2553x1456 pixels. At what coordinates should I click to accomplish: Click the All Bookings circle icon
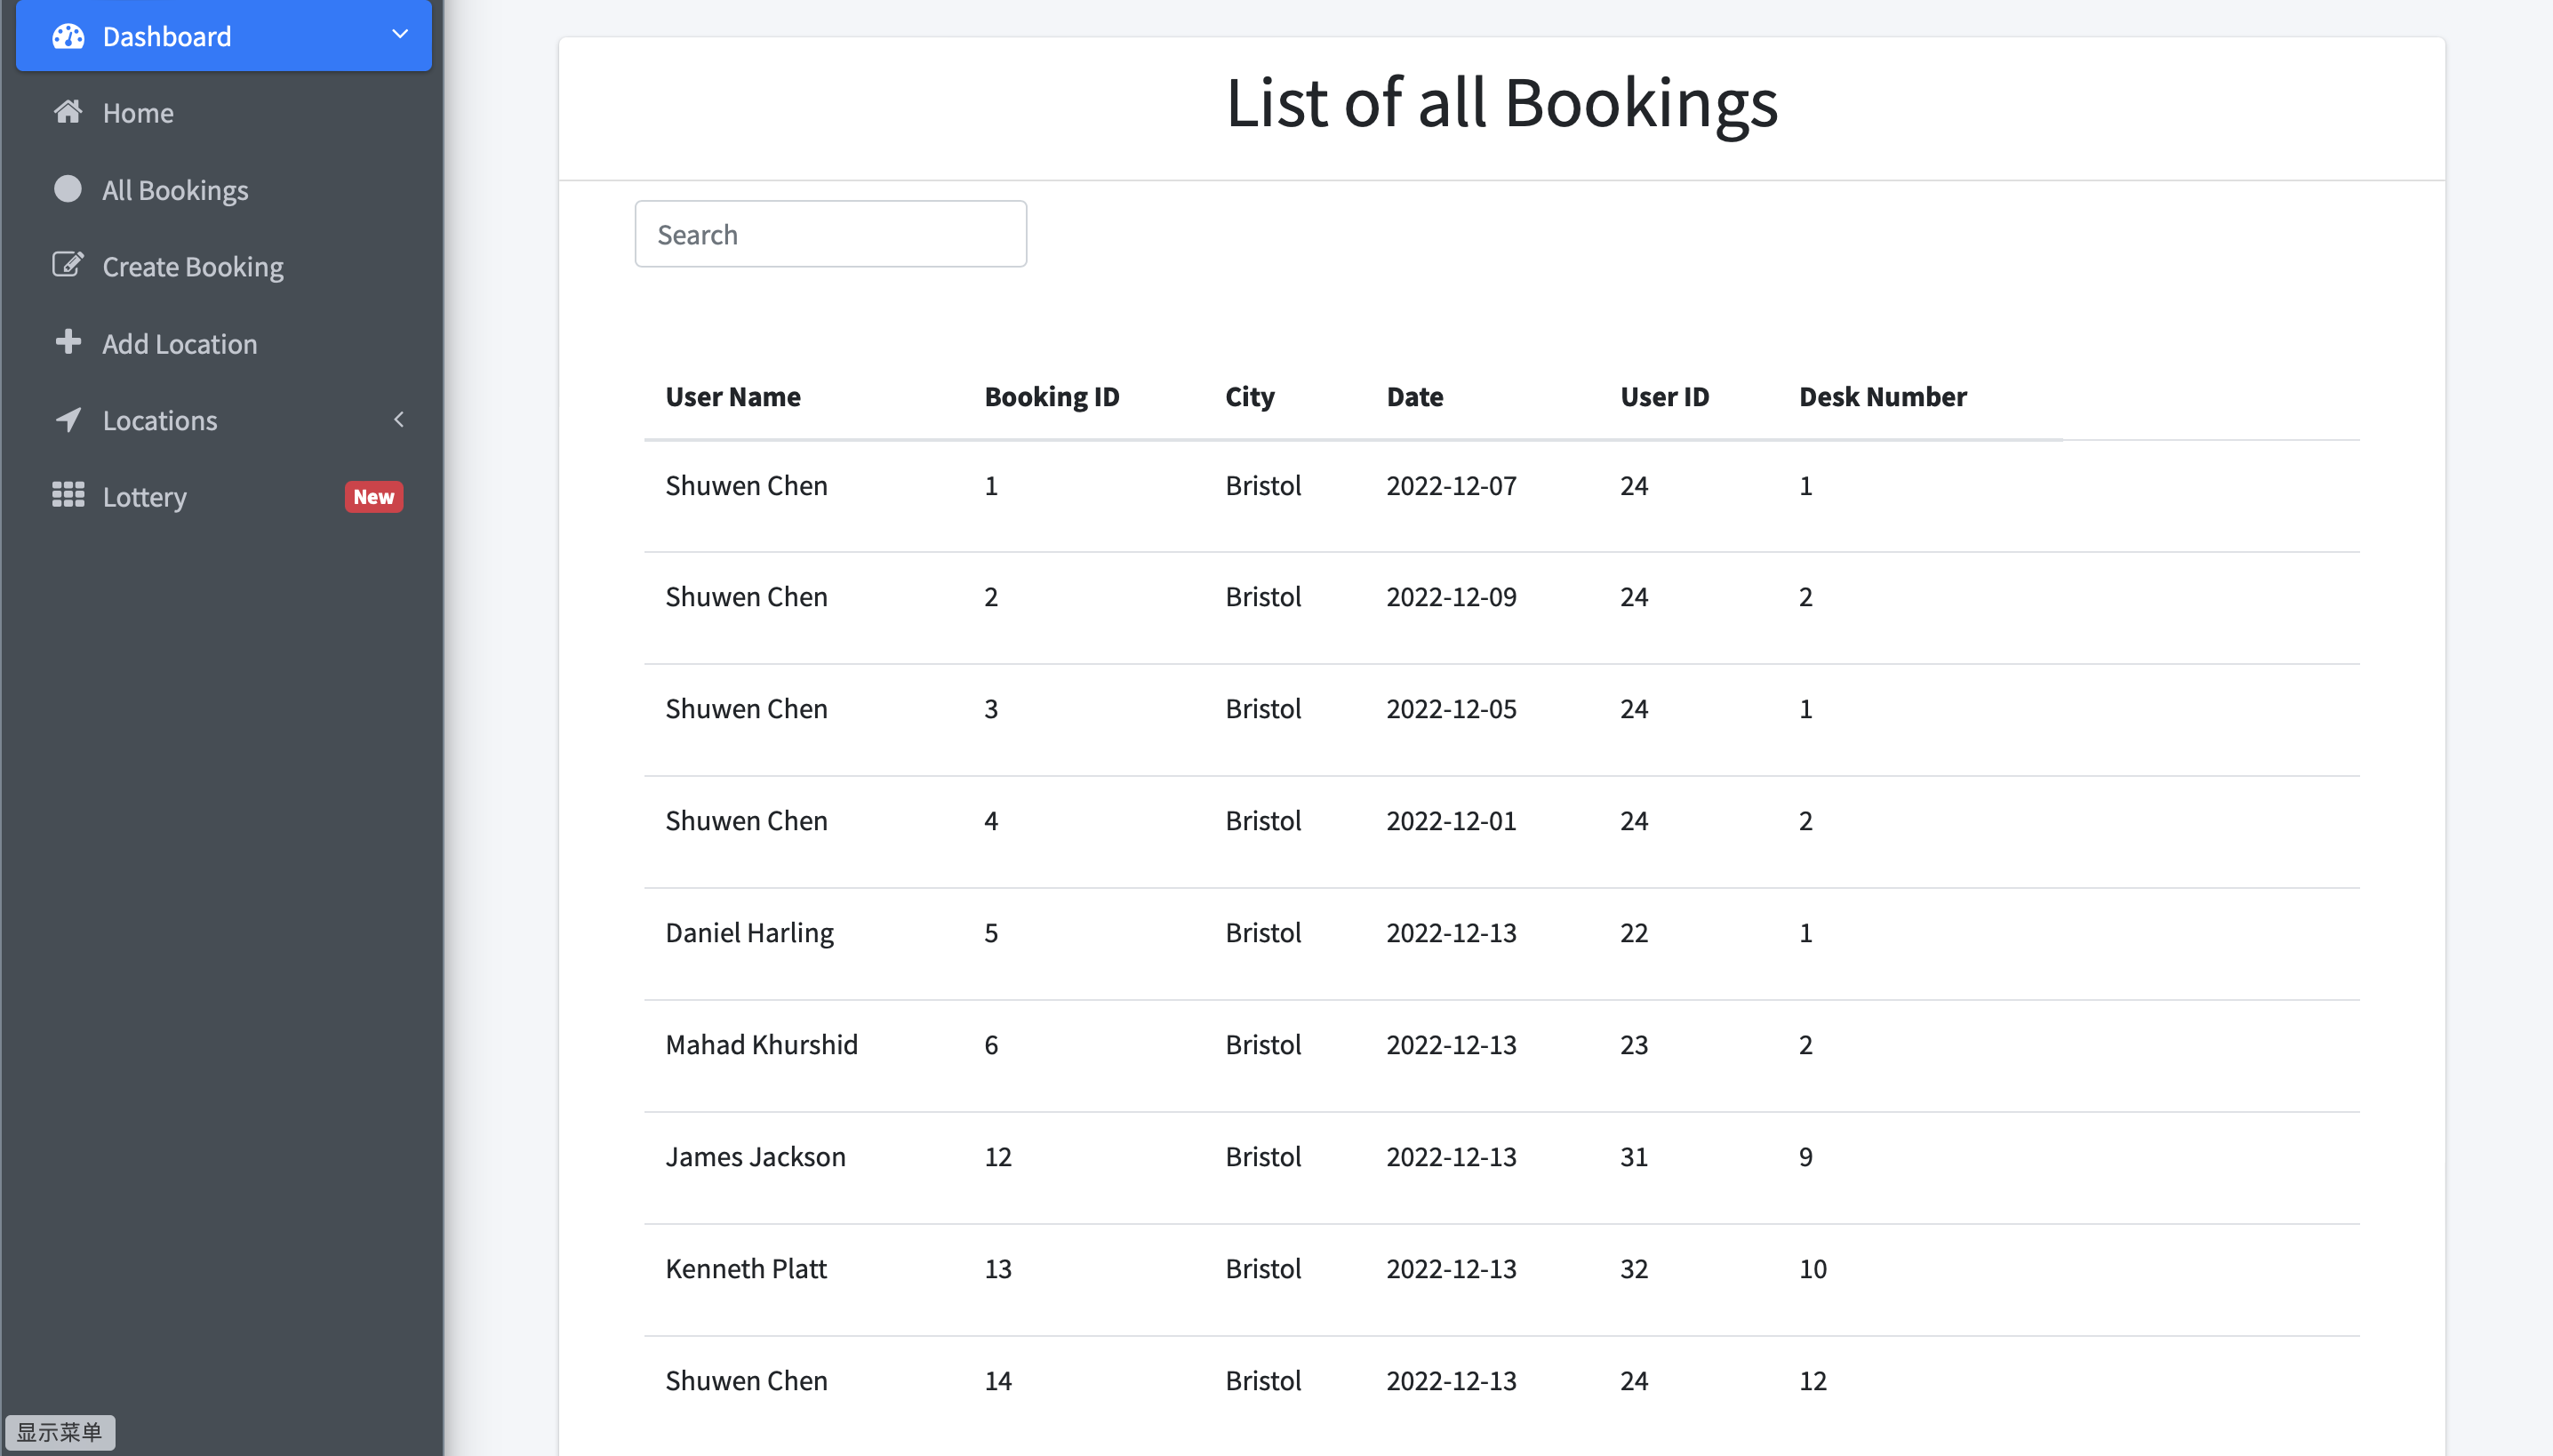click(x=66, y=189)
